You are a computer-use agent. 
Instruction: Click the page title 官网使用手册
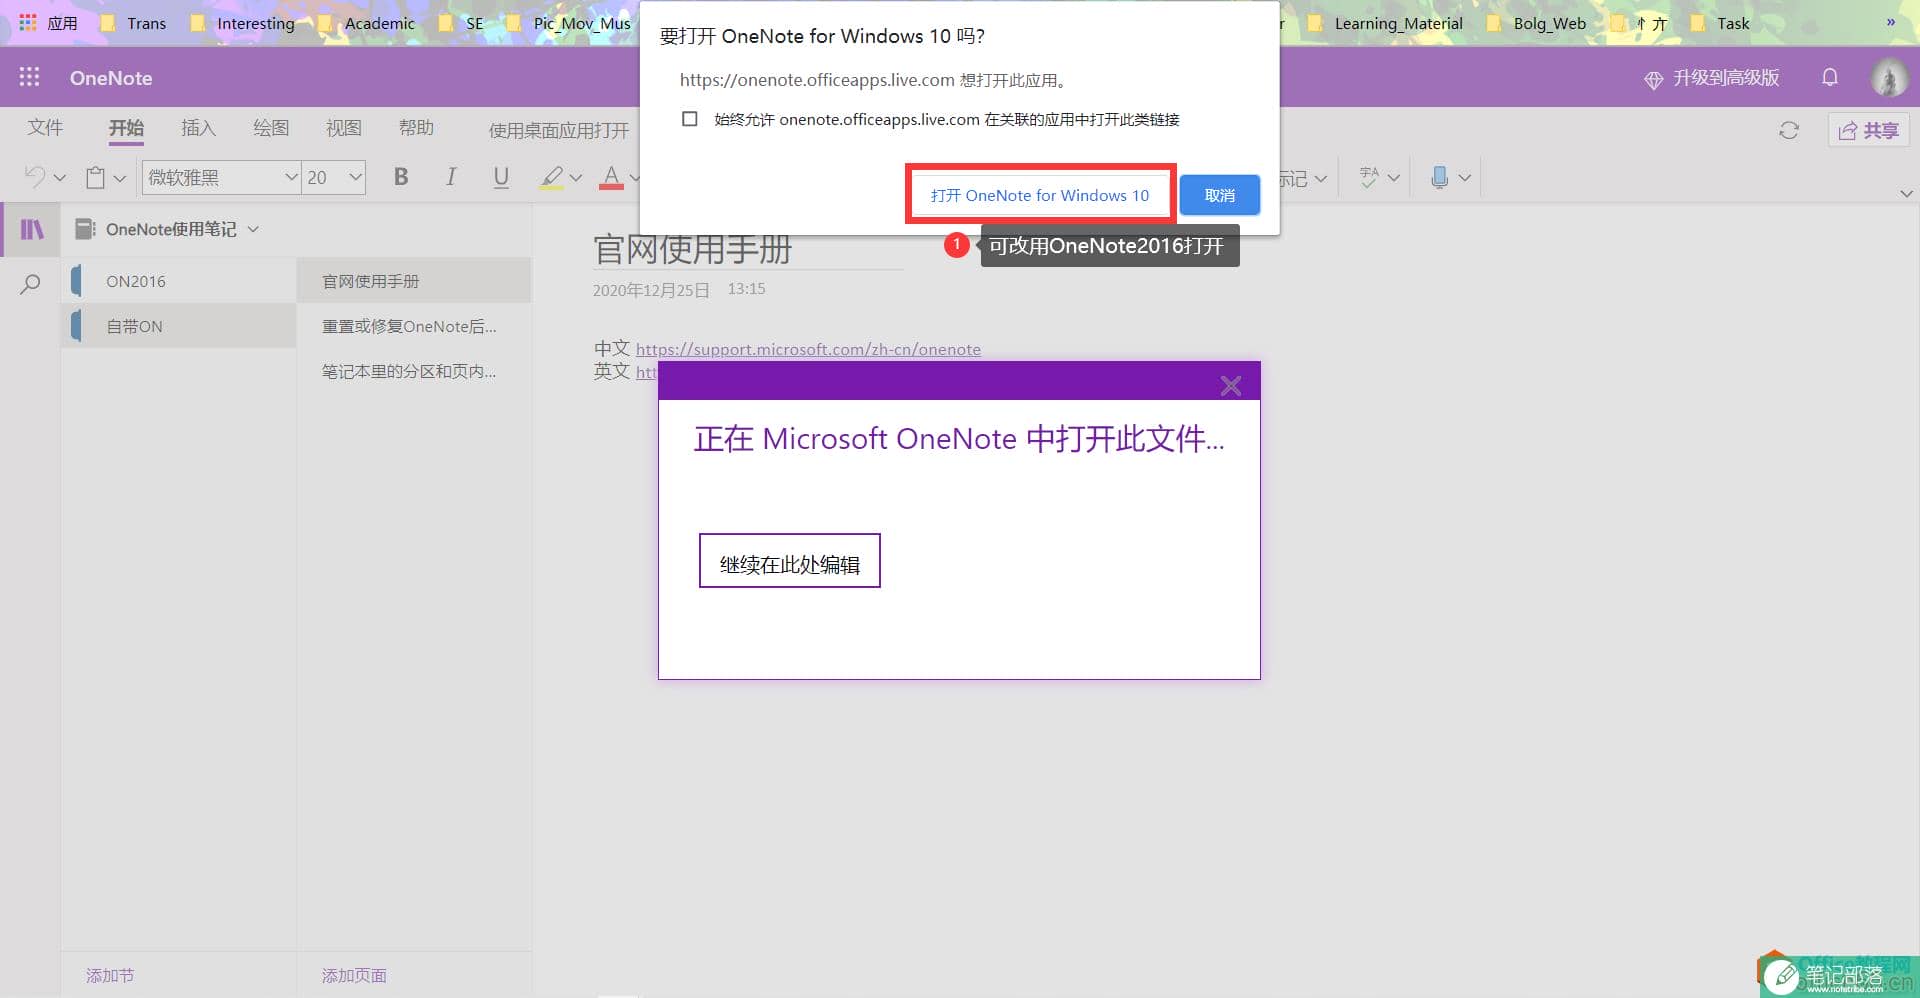point(692,249)
